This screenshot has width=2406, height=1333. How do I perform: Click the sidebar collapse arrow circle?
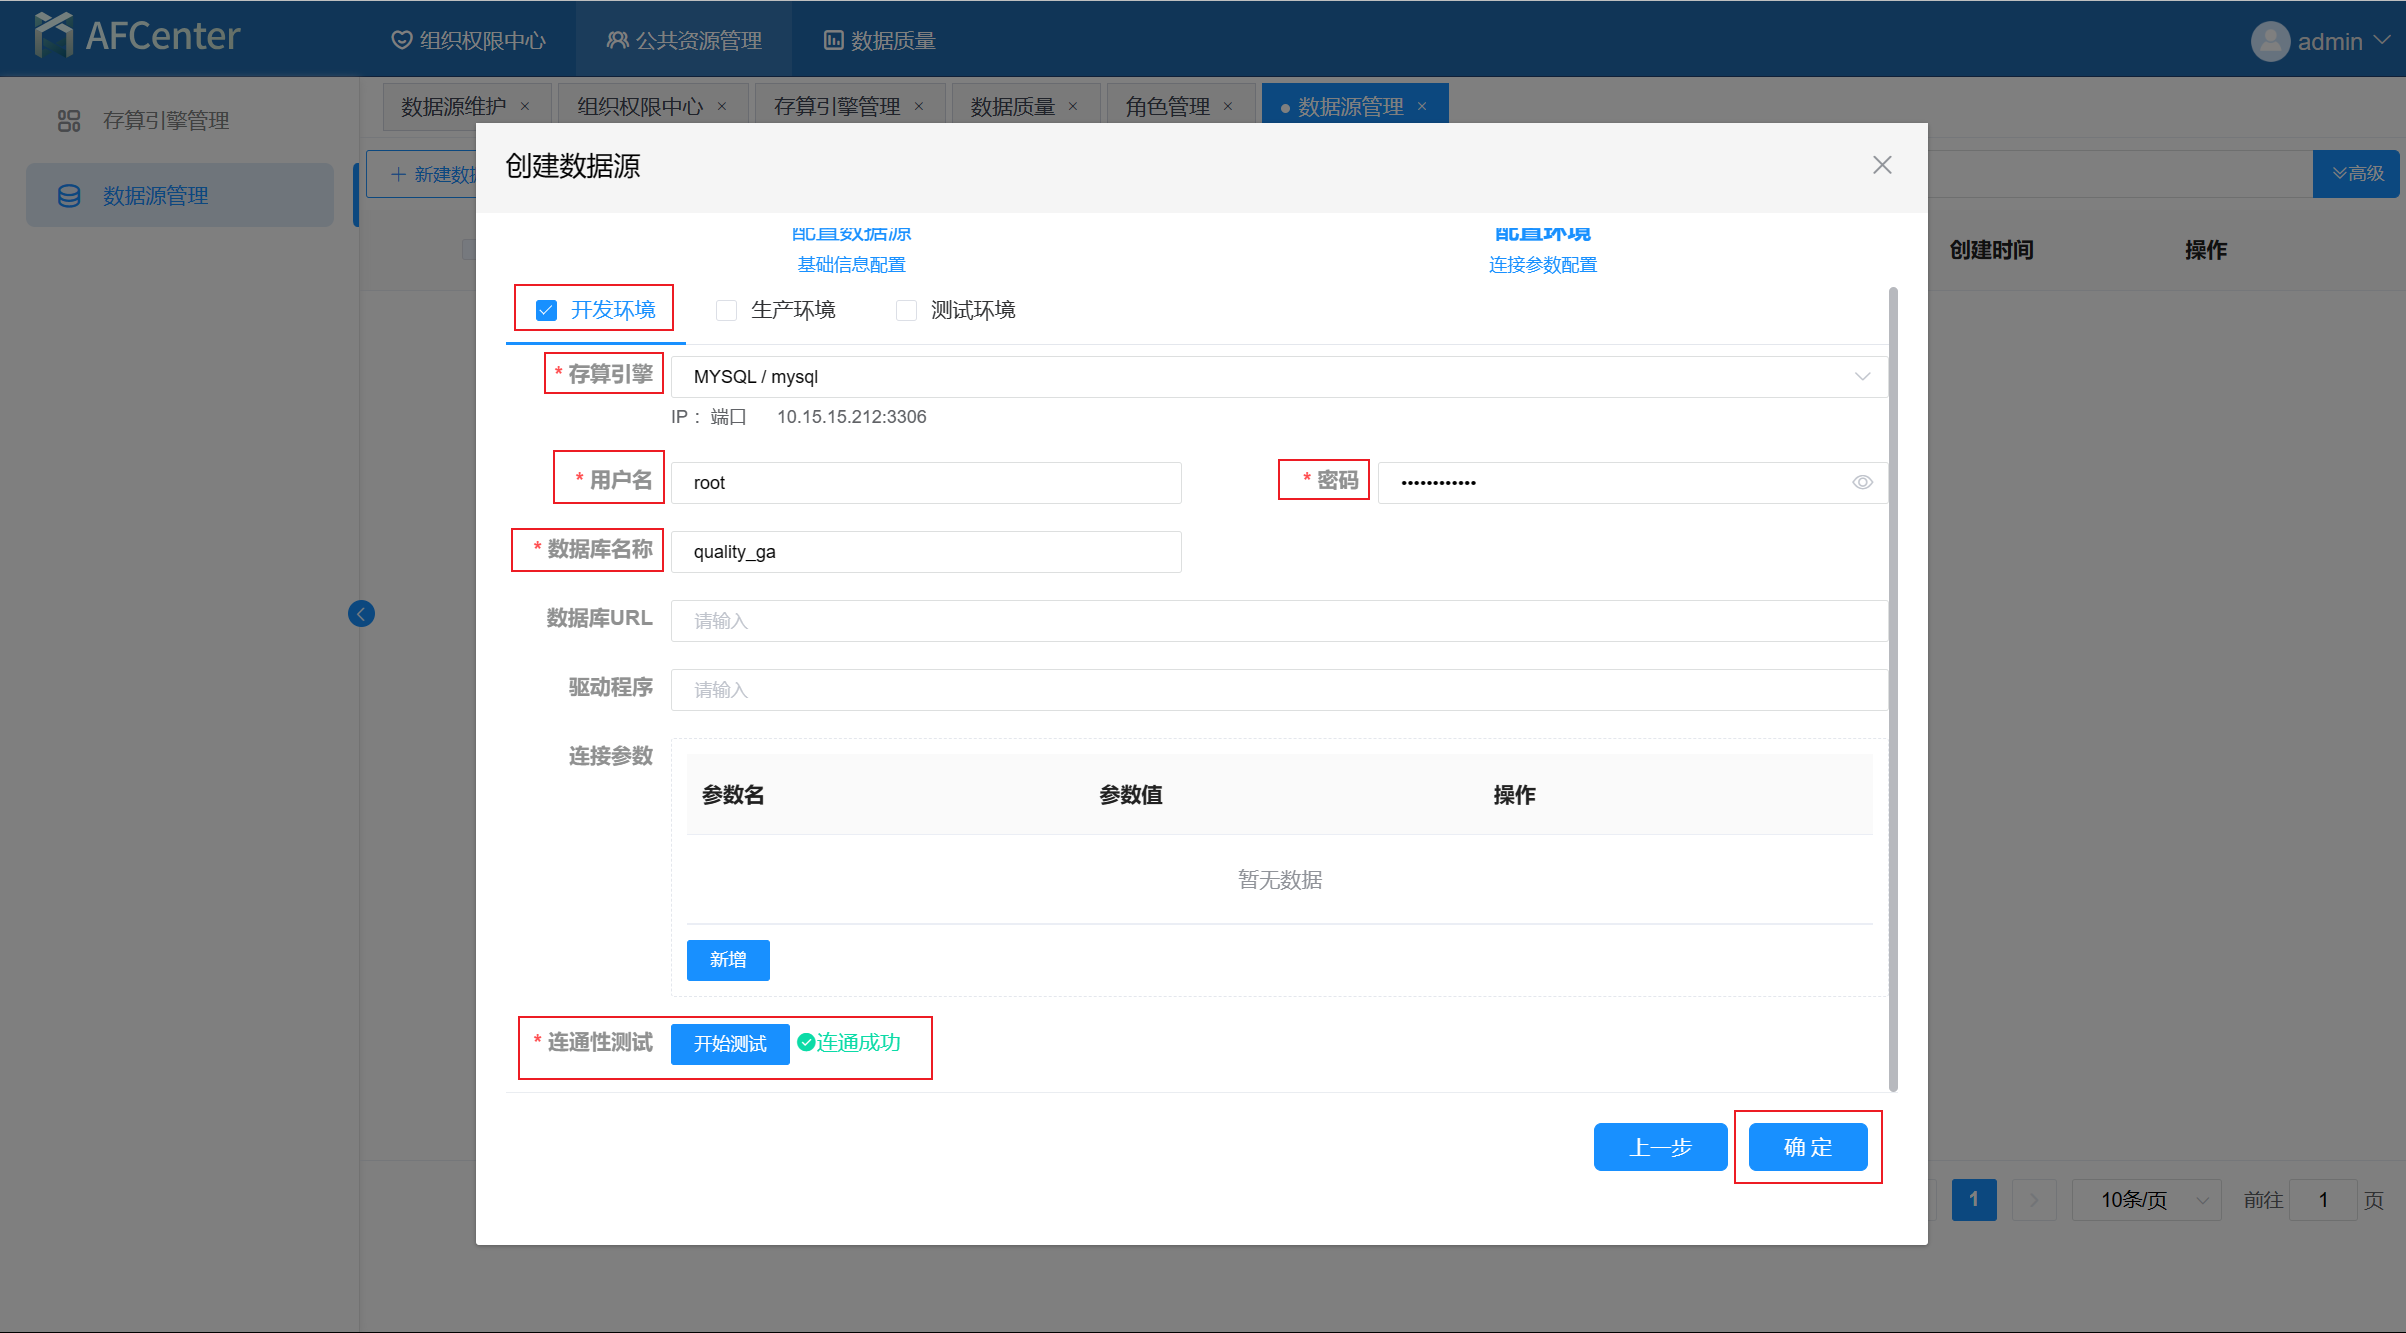[361, 614]
